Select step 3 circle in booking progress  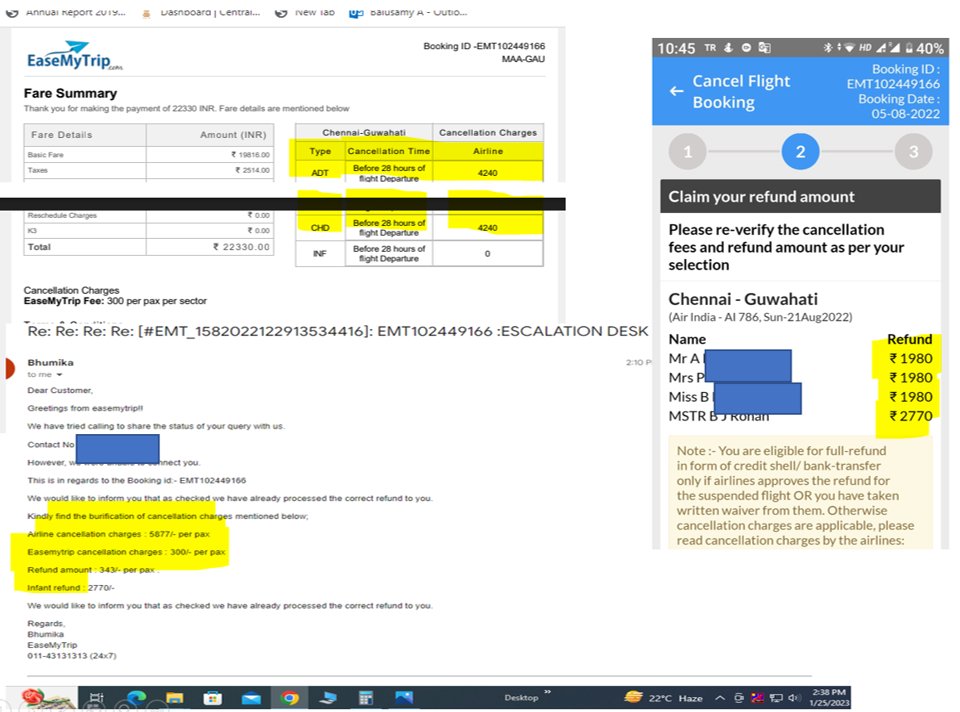click(x=913, y=151)
